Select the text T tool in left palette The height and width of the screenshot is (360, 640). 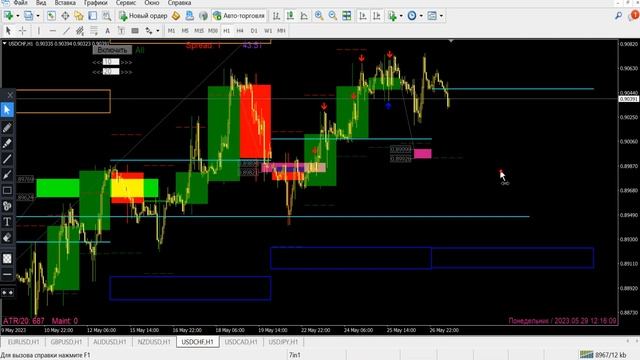point(7,222)
